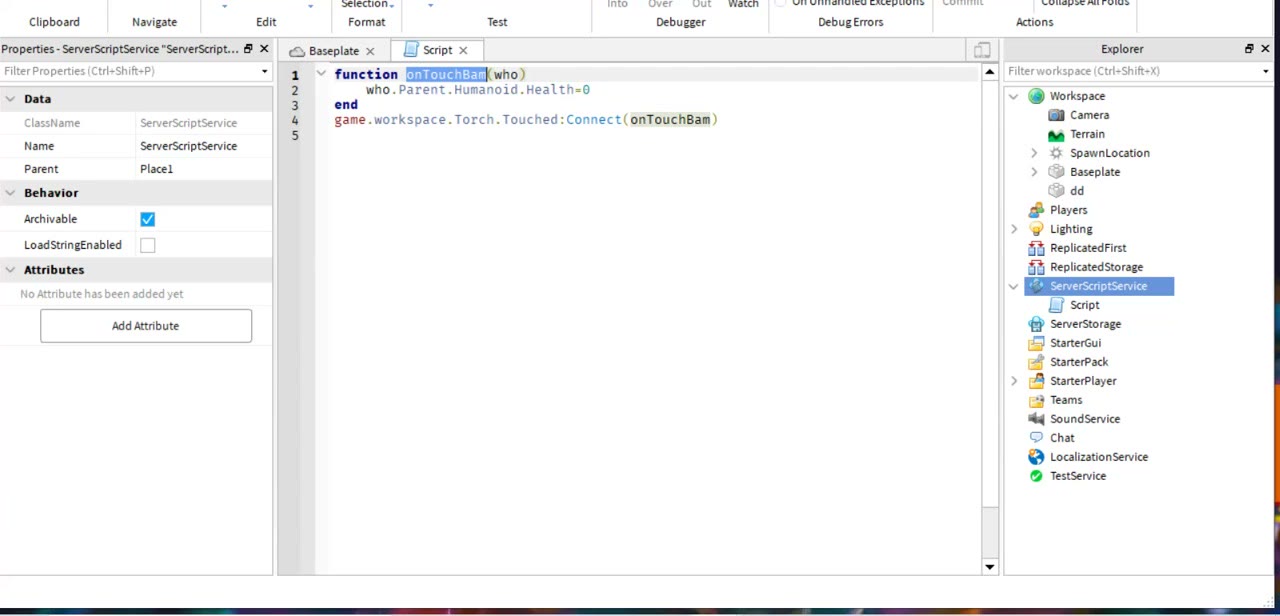Screen dimensions: 1280x616
Task: Click the SoundService speaker icon
Action: (x=1036, y=419)
